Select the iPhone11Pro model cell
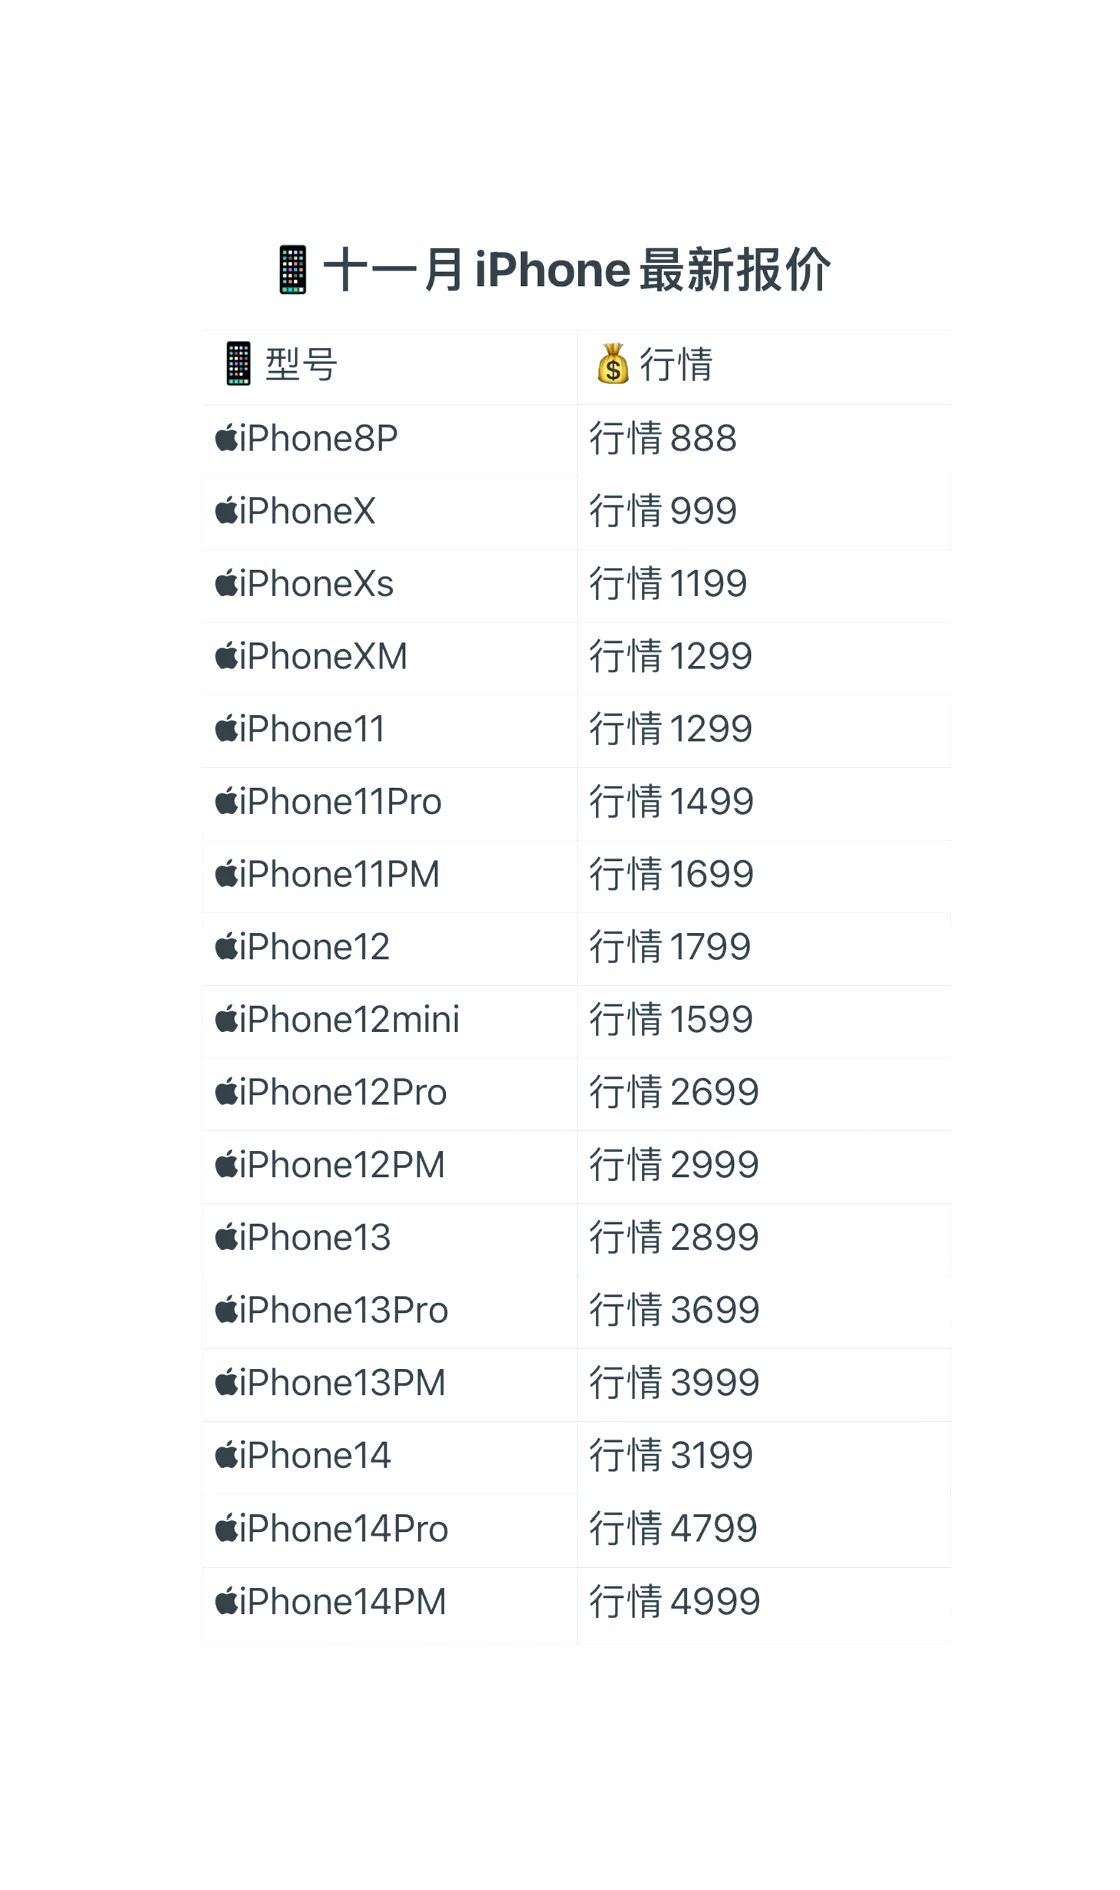 (x=390, y=803)
